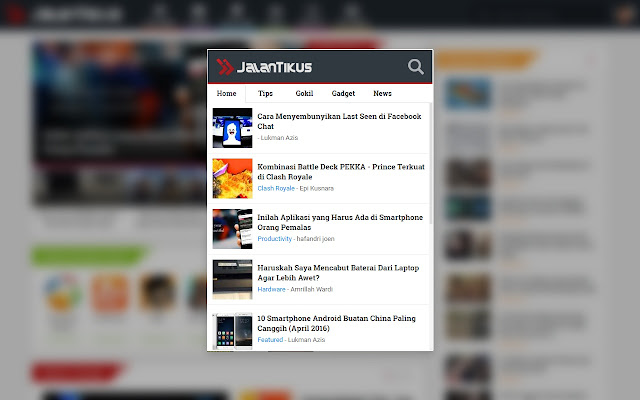Click the Productivity category link
Image resolution: width=640 pixels, height=400 pixels.
(x=275, y=239)
